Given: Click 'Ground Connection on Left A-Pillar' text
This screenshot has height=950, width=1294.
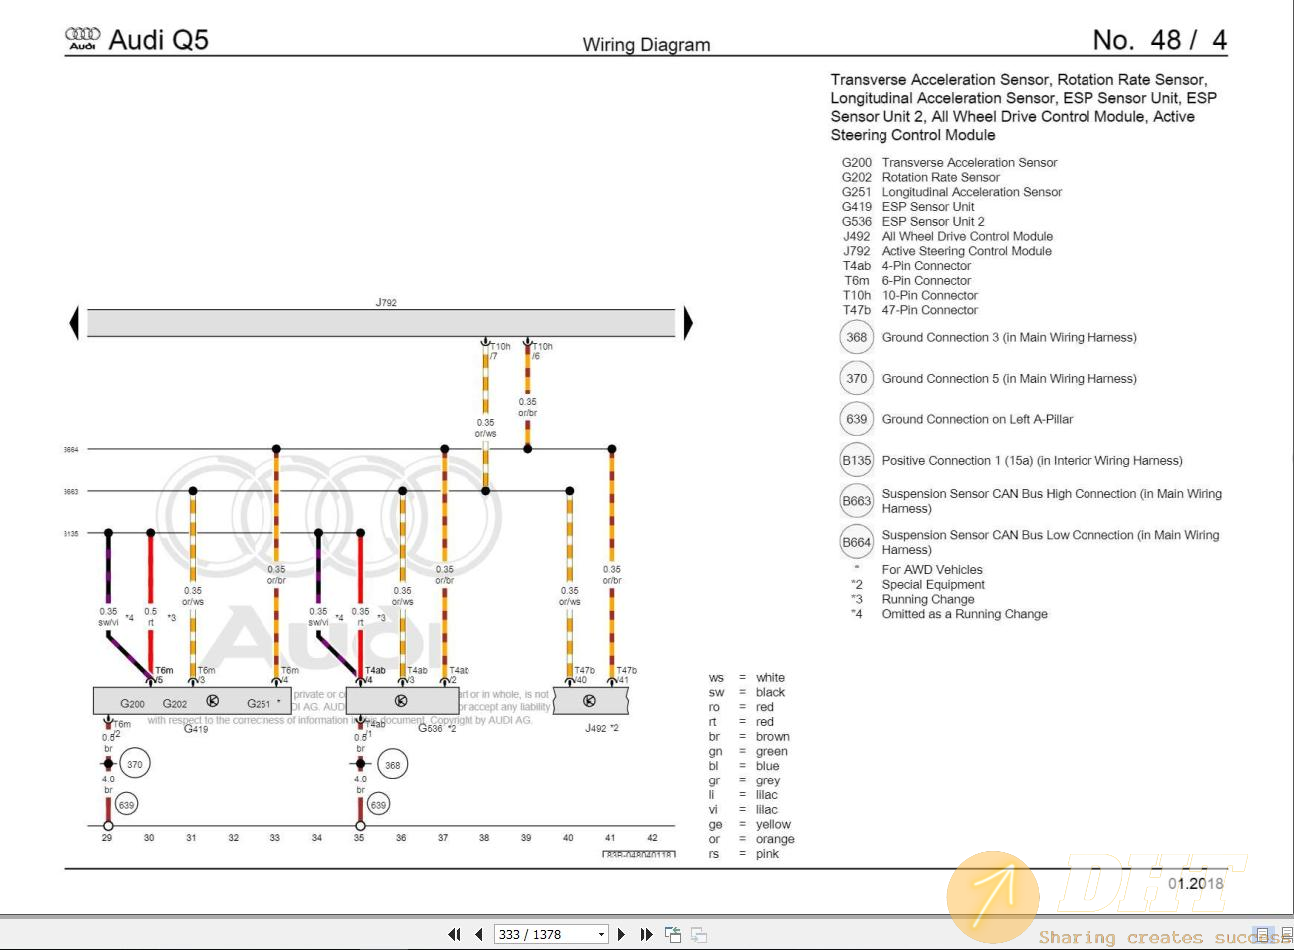Looking at the screenshot, I should coord(977,419).
